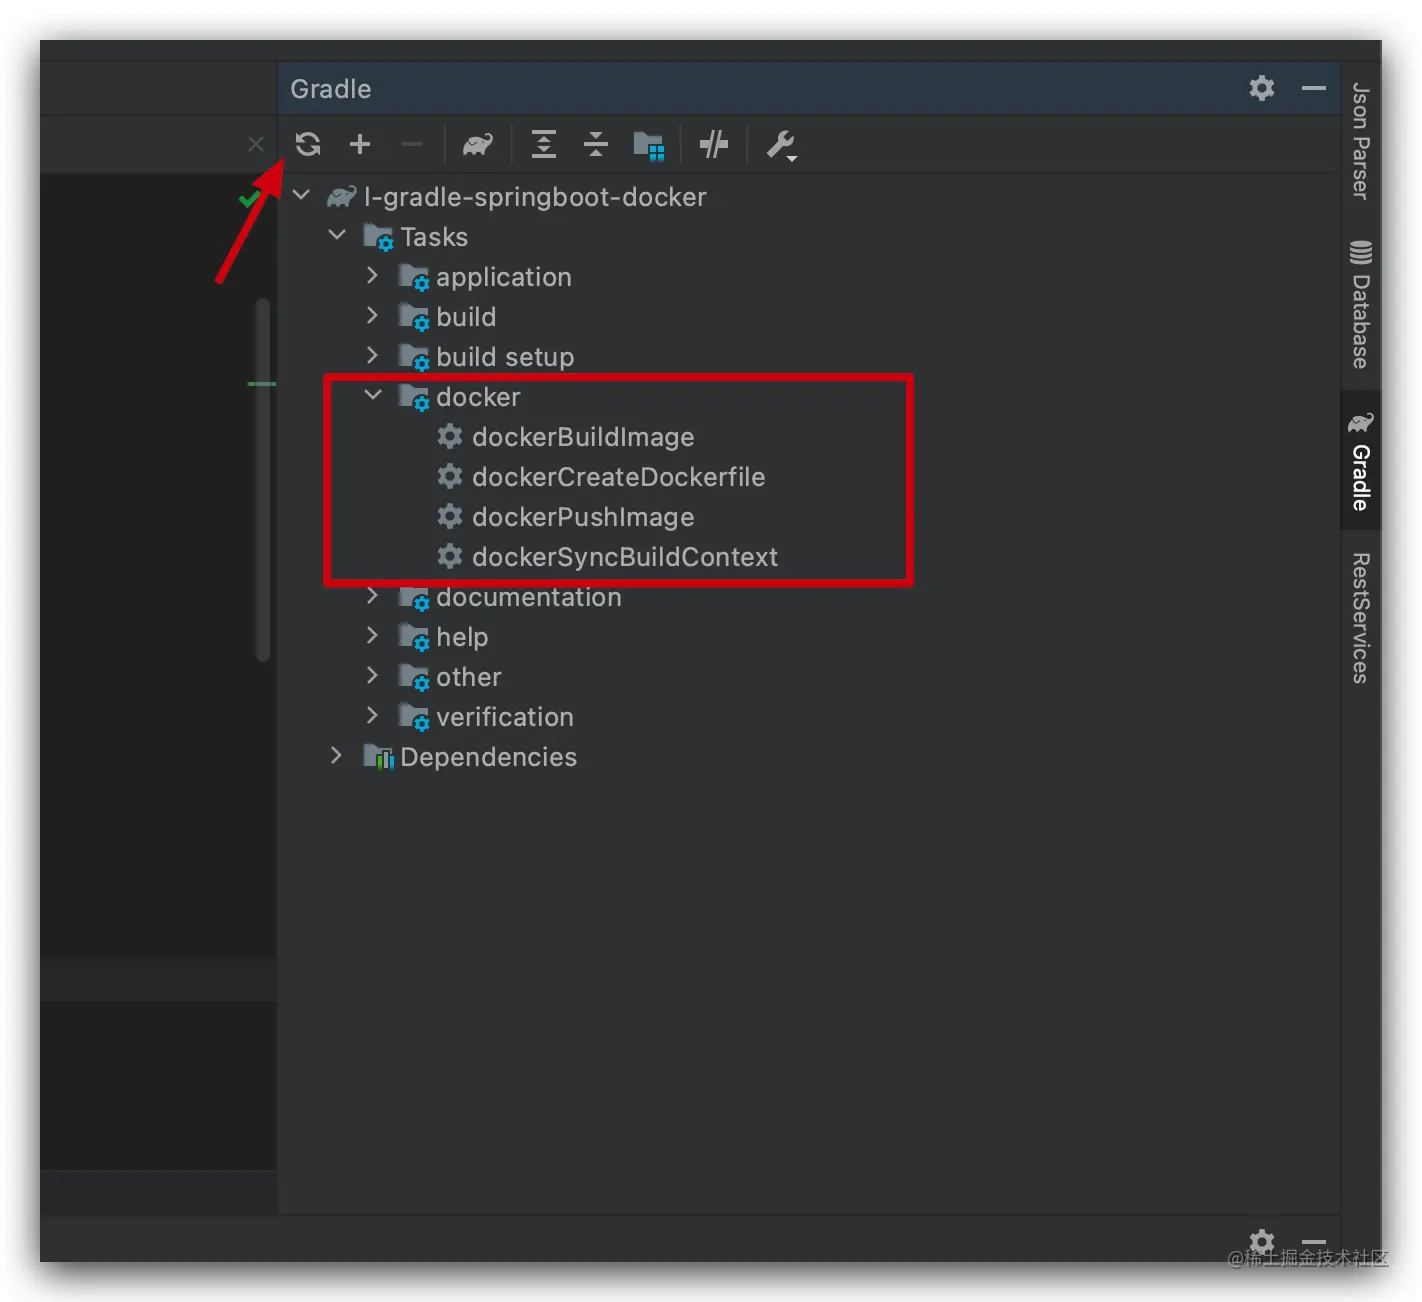Click the plus icon to link Gradle project
The image size is (1422, 1302).
(x=360, y=144)
